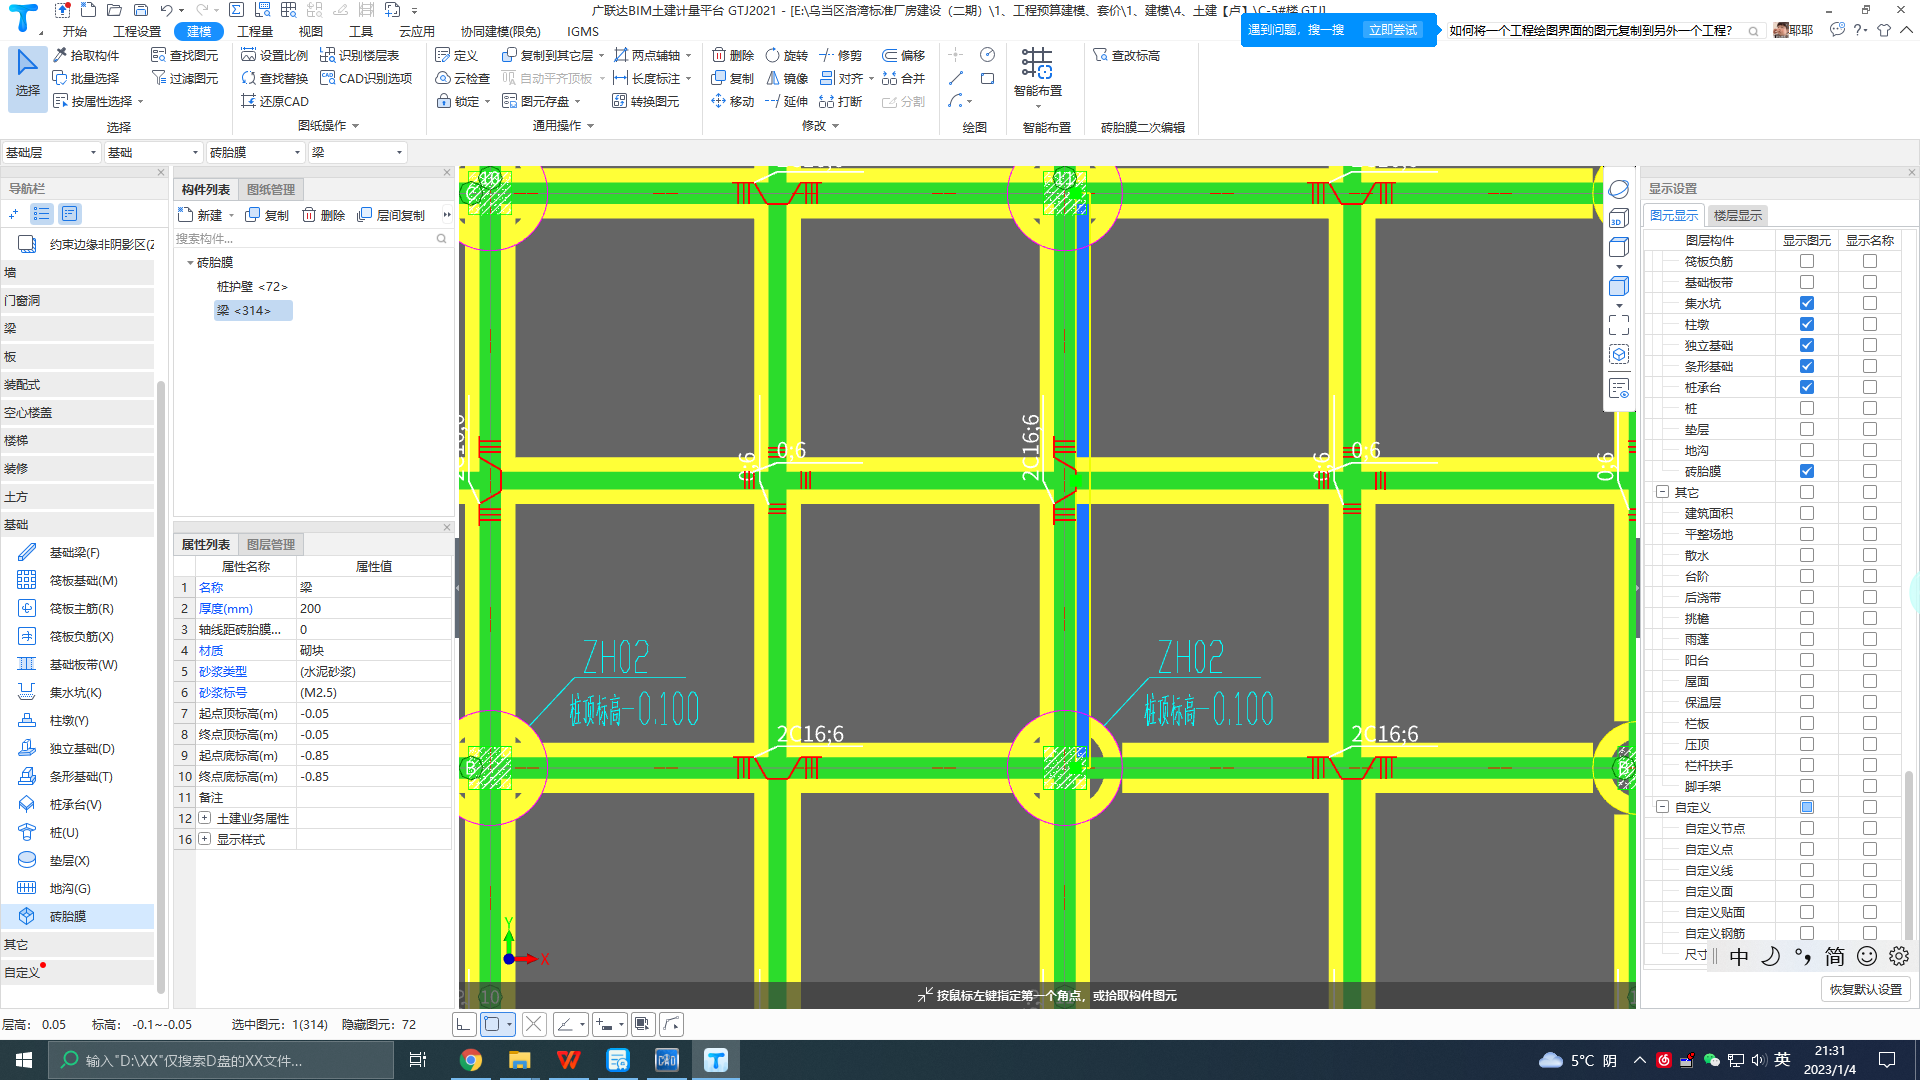The height and width of the screenshot is (1080, 1920).
Task: Click 延伸 tool in ribbon
Action: tap(786, 101)
